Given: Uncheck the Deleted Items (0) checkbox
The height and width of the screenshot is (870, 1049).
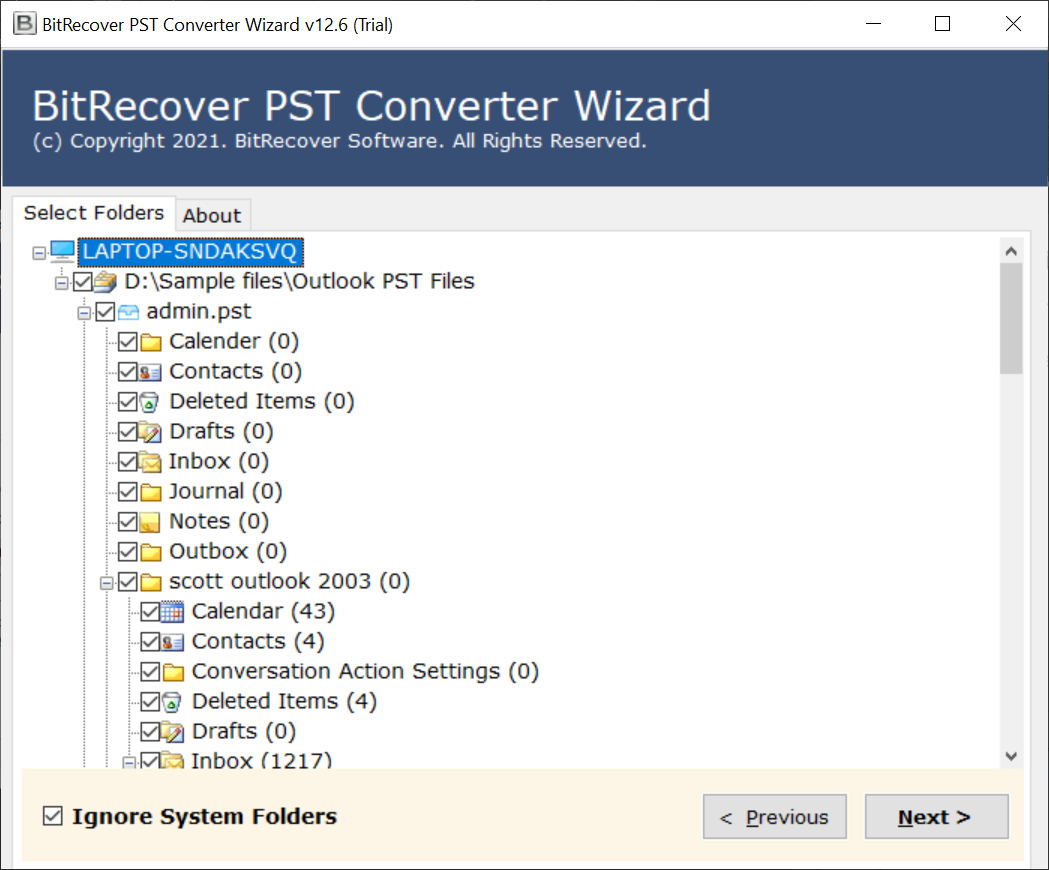Looking at the screenshot, I should point(128,402).
